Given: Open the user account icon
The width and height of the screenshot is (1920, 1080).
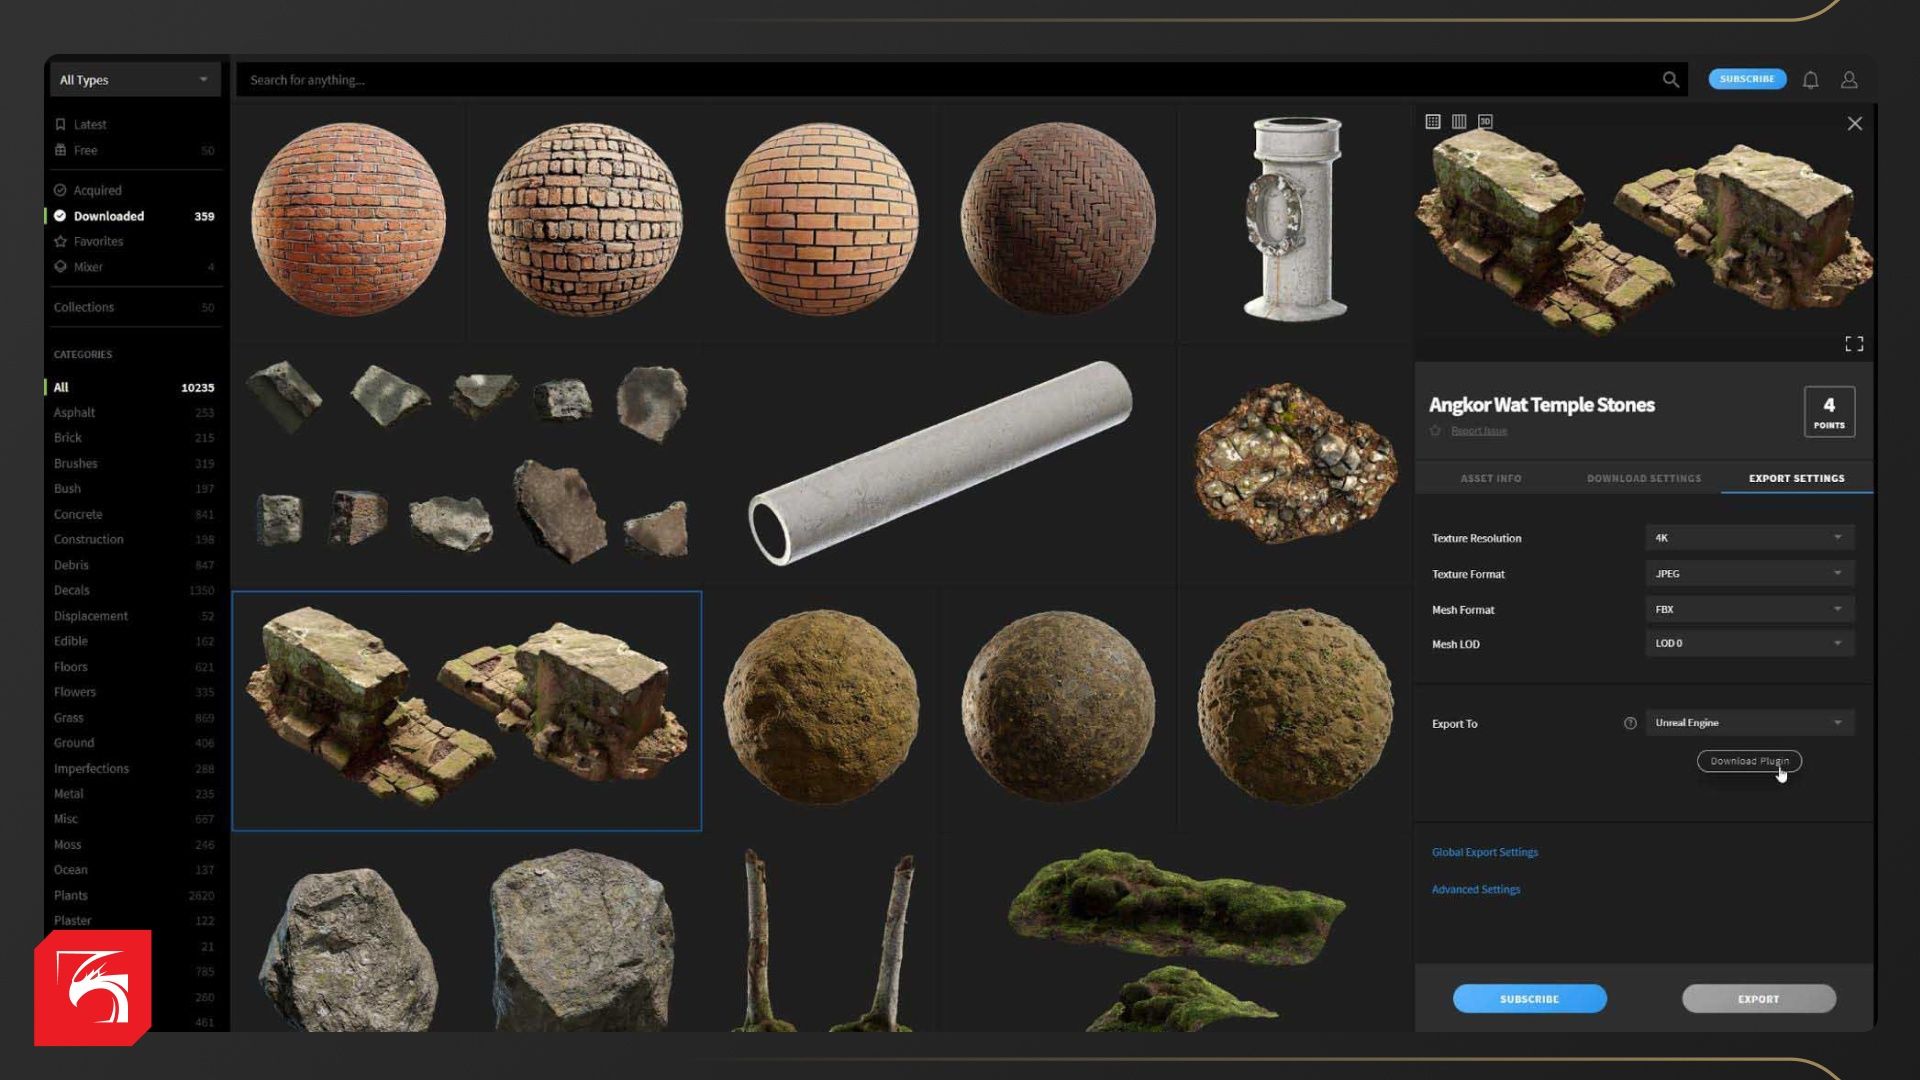Looking at the screenshot, I should pos(1849,80).
